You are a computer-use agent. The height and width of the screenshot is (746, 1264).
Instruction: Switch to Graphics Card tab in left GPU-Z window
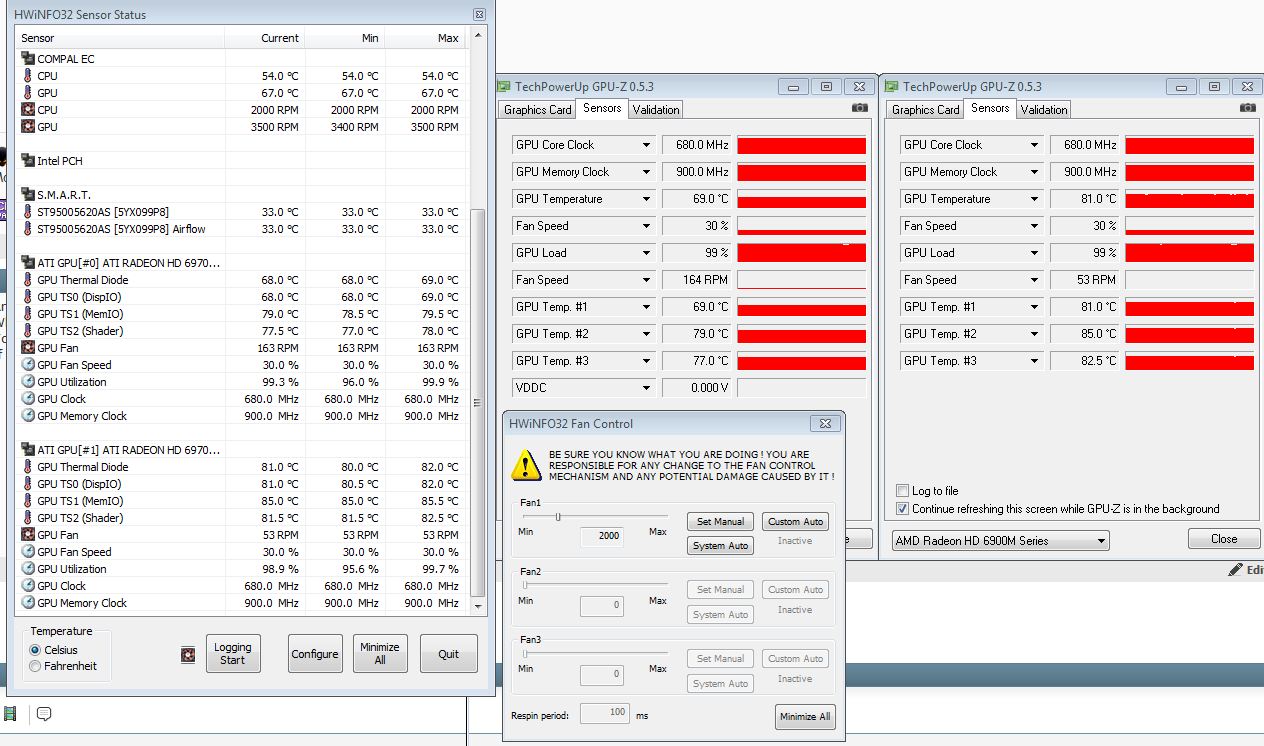(538, 110)
